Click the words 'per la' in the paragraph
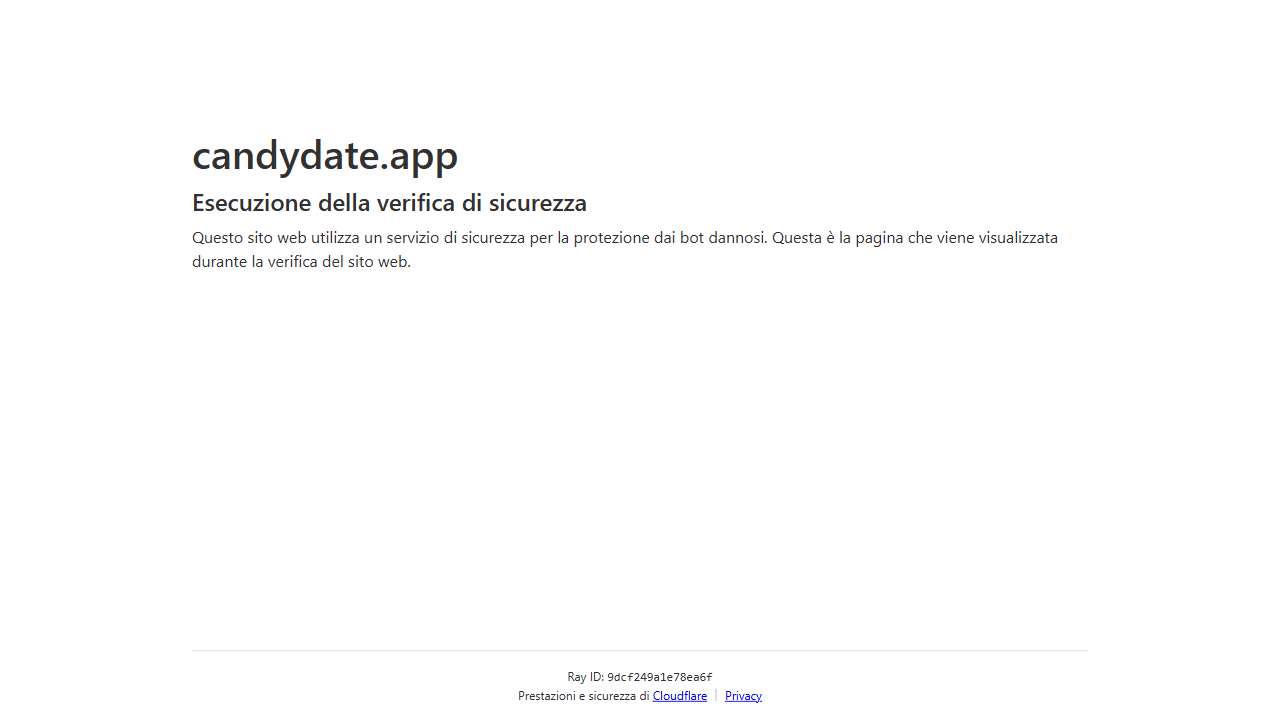Image resolution: width=1280 pixels, height=720 pixels. (549, 238)
